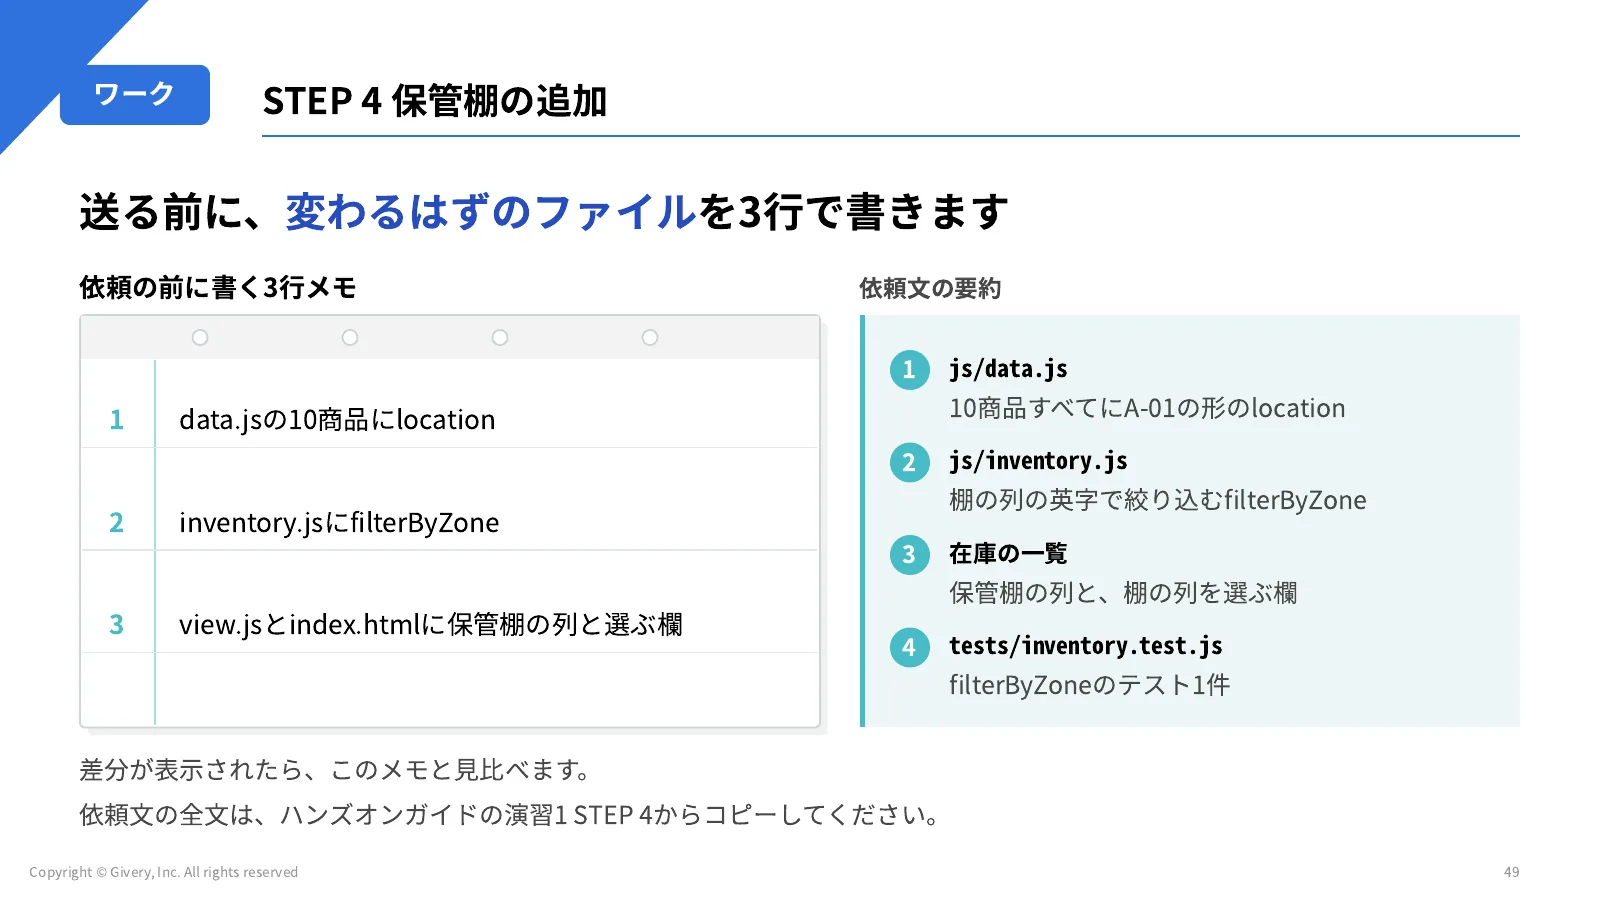Click memo row number 3

(117, 625)
